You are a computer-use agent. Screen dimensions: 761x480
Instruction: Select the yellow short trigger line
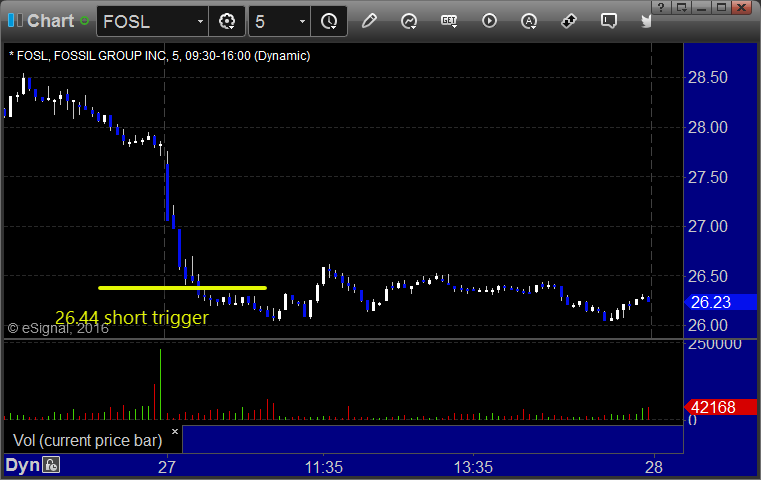(x=182, y=288)
